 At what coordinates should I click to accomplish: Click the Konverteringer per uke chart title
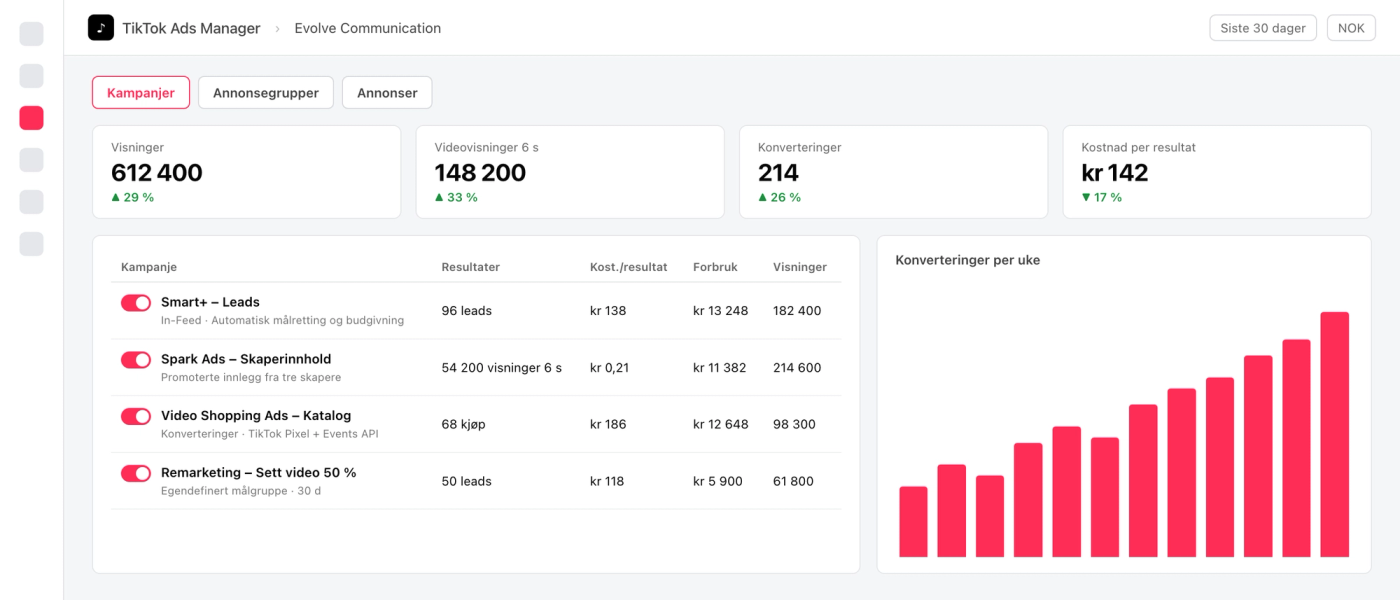tap(968, 260)
